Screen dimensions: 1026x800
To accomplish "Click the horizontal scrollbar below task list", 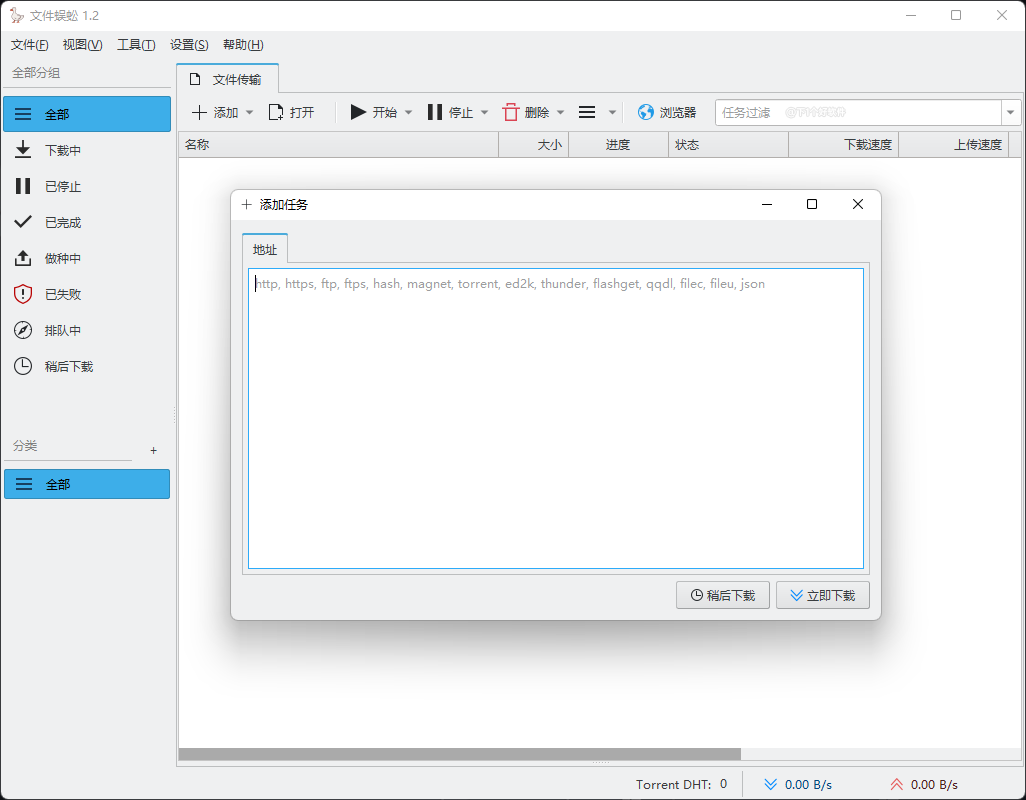I will [459, 754].
